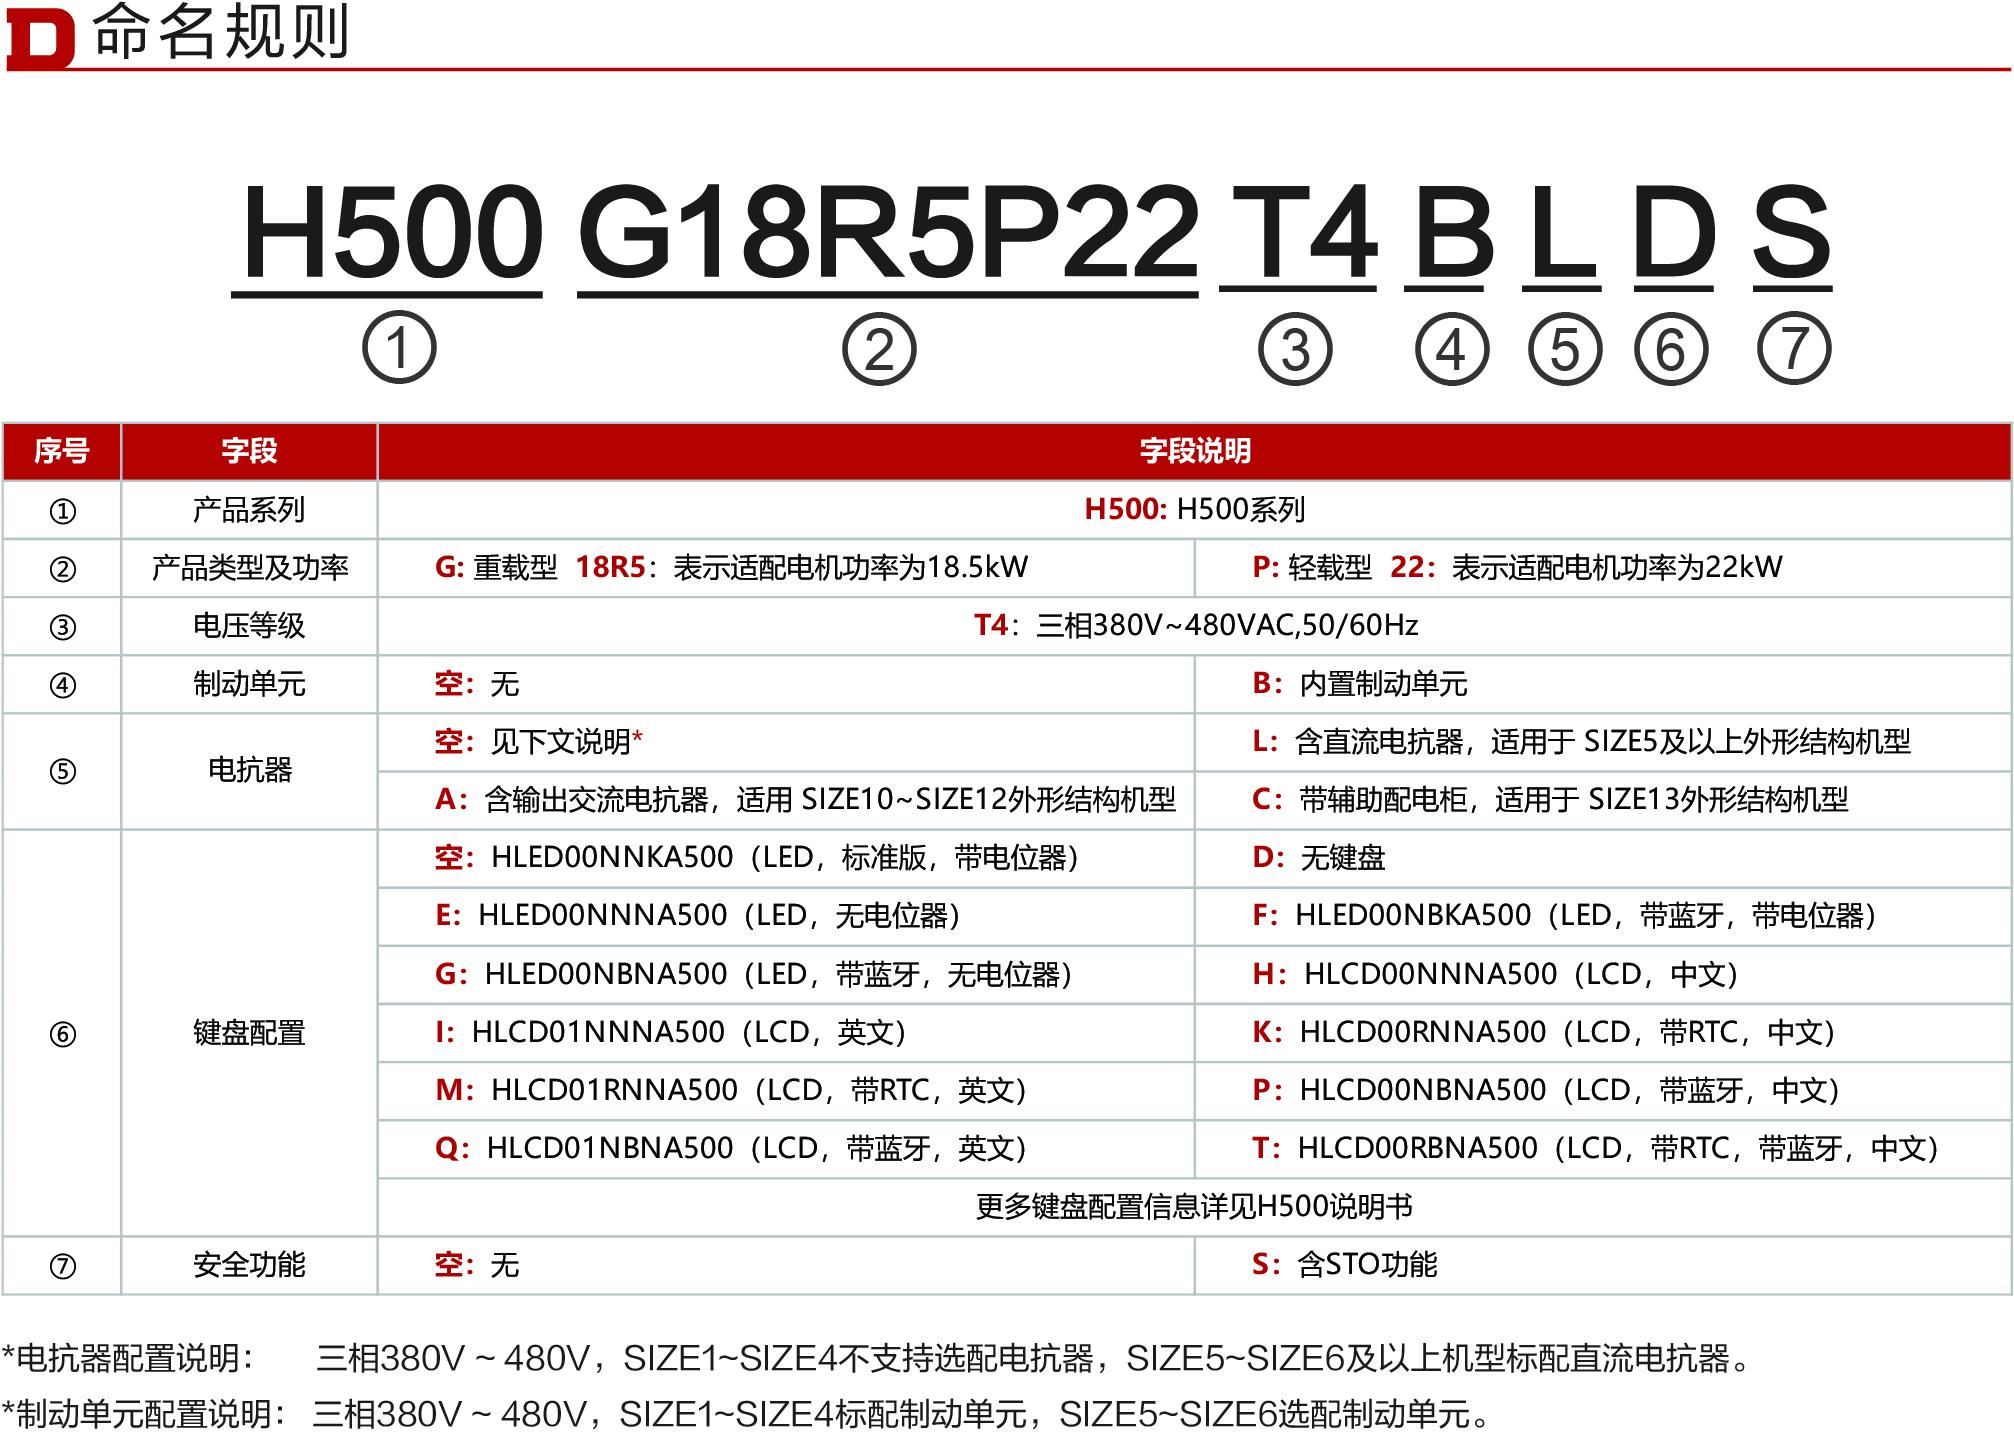Click the H500 model code segment

tap(392, 233)
